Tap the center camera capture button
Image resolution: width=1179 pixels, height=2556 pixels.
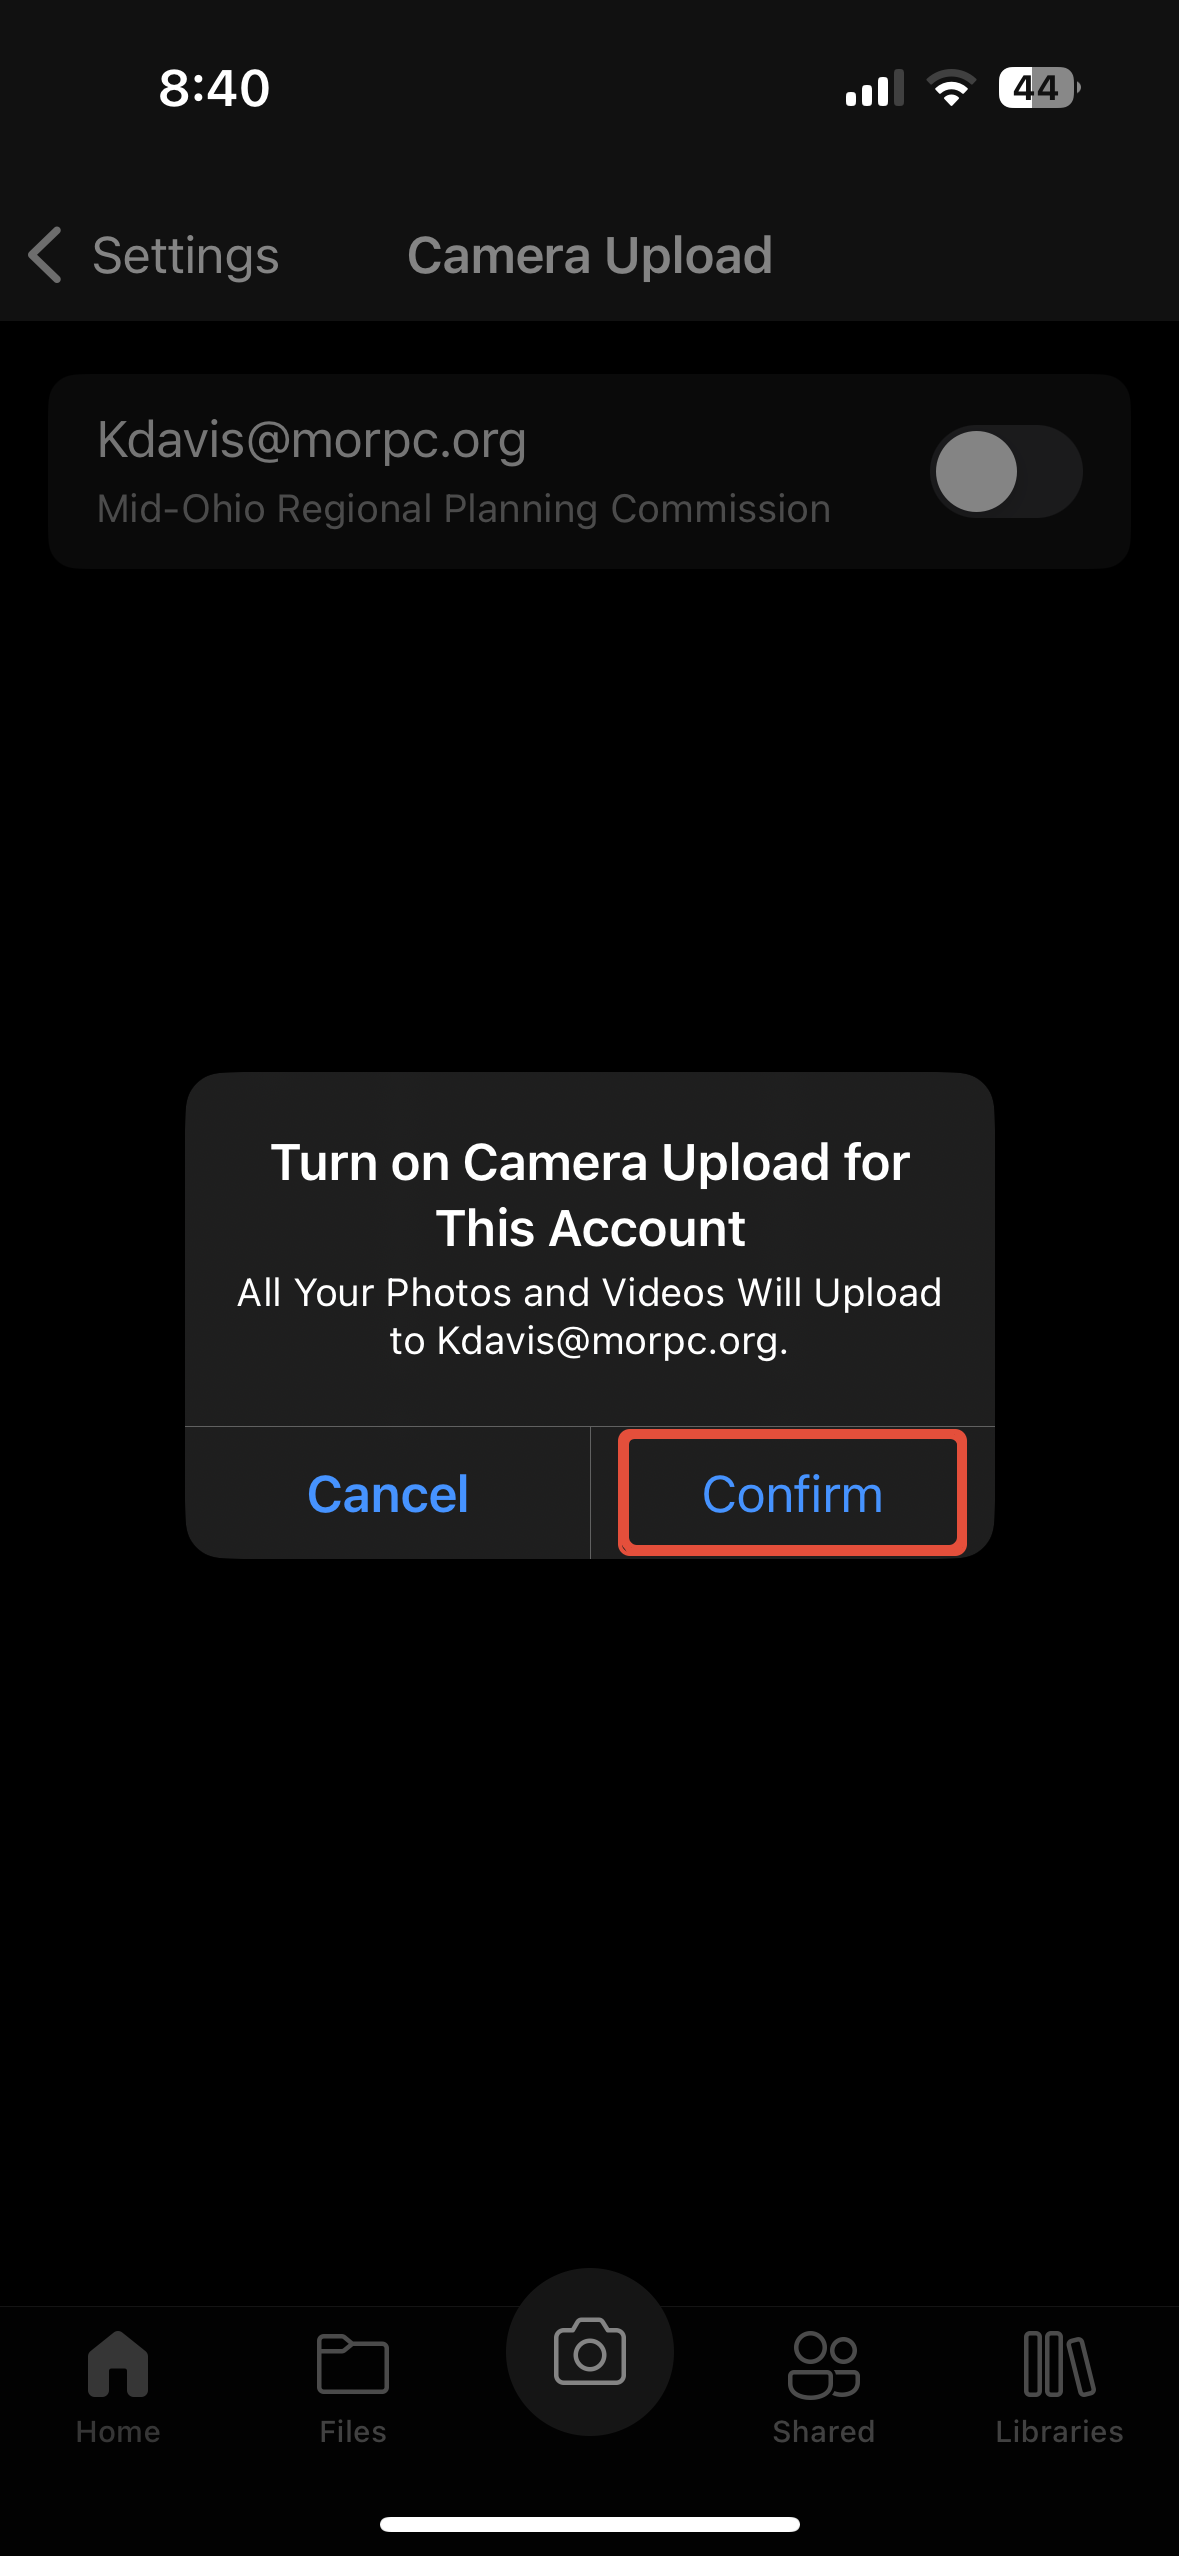590,2352
